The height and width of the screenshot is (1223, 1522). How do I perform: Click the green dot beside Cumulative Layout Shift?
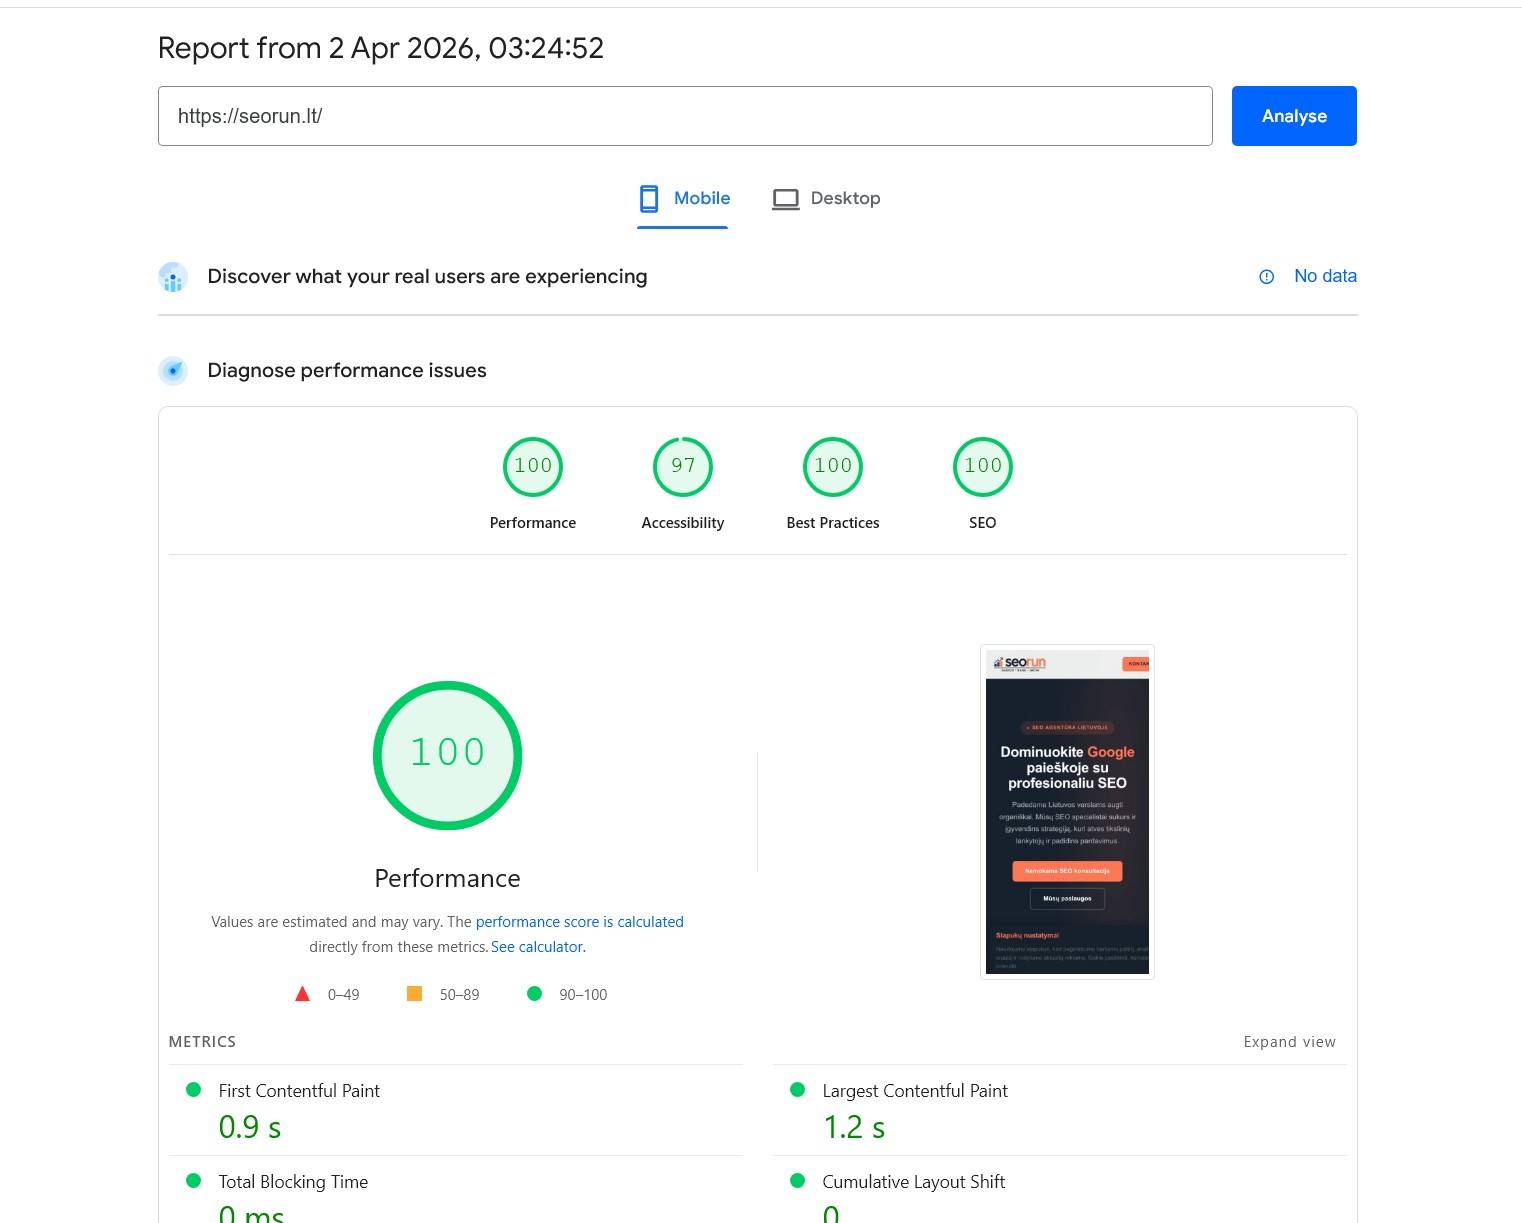tap(797, 1180)
